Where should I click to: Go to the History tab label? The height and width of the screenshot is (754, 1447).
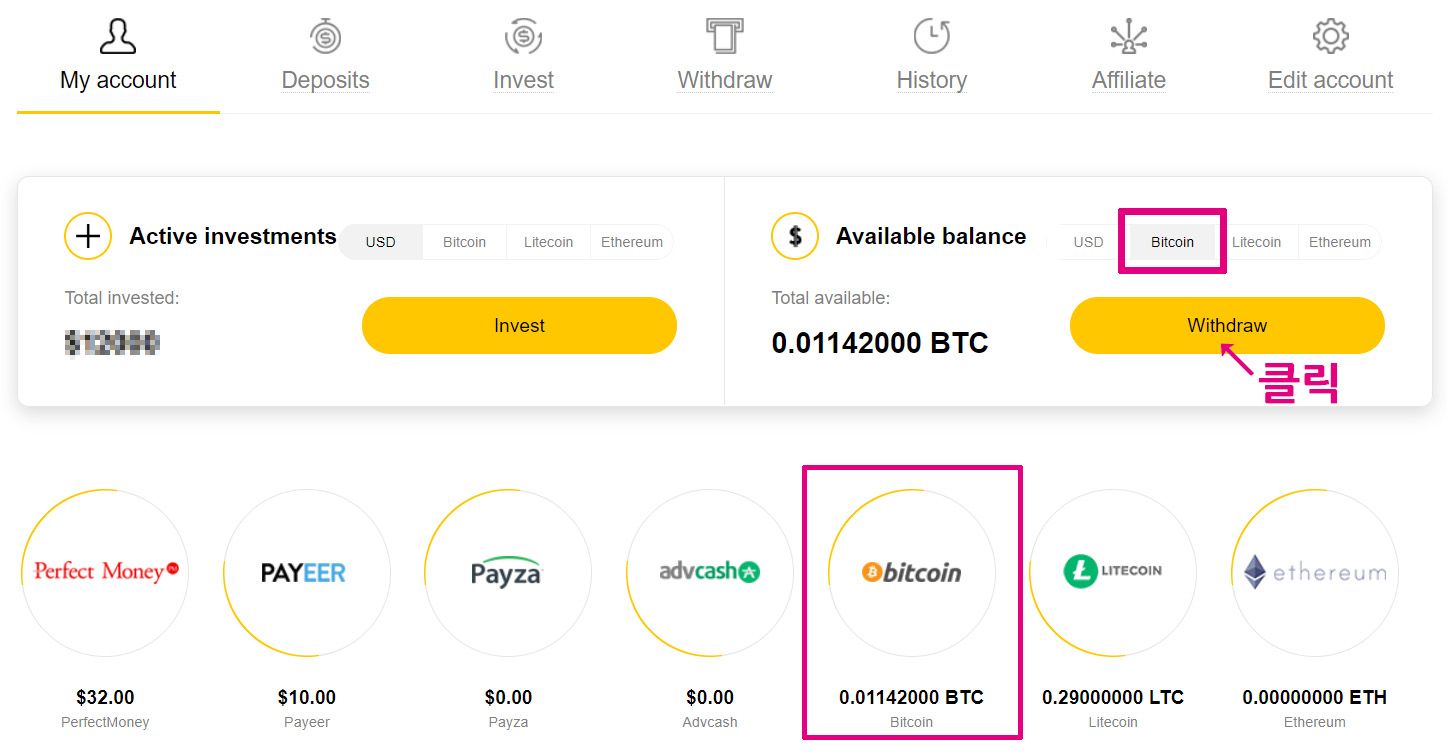click(931, 80)
